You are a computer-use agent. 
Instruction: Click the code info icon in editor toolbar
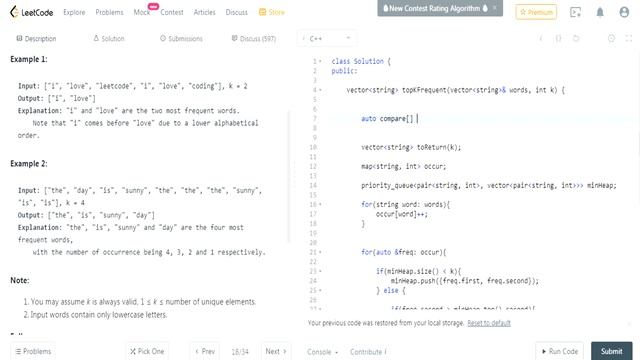click(541, 38)
